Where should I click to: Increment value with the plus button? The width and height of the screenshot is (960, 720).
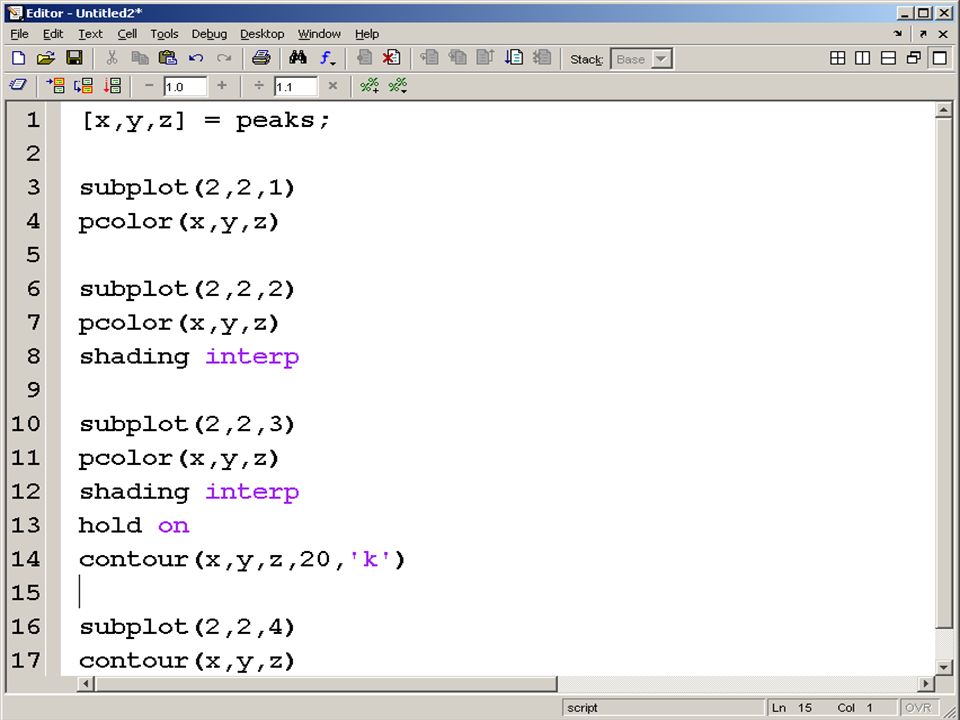222,86
